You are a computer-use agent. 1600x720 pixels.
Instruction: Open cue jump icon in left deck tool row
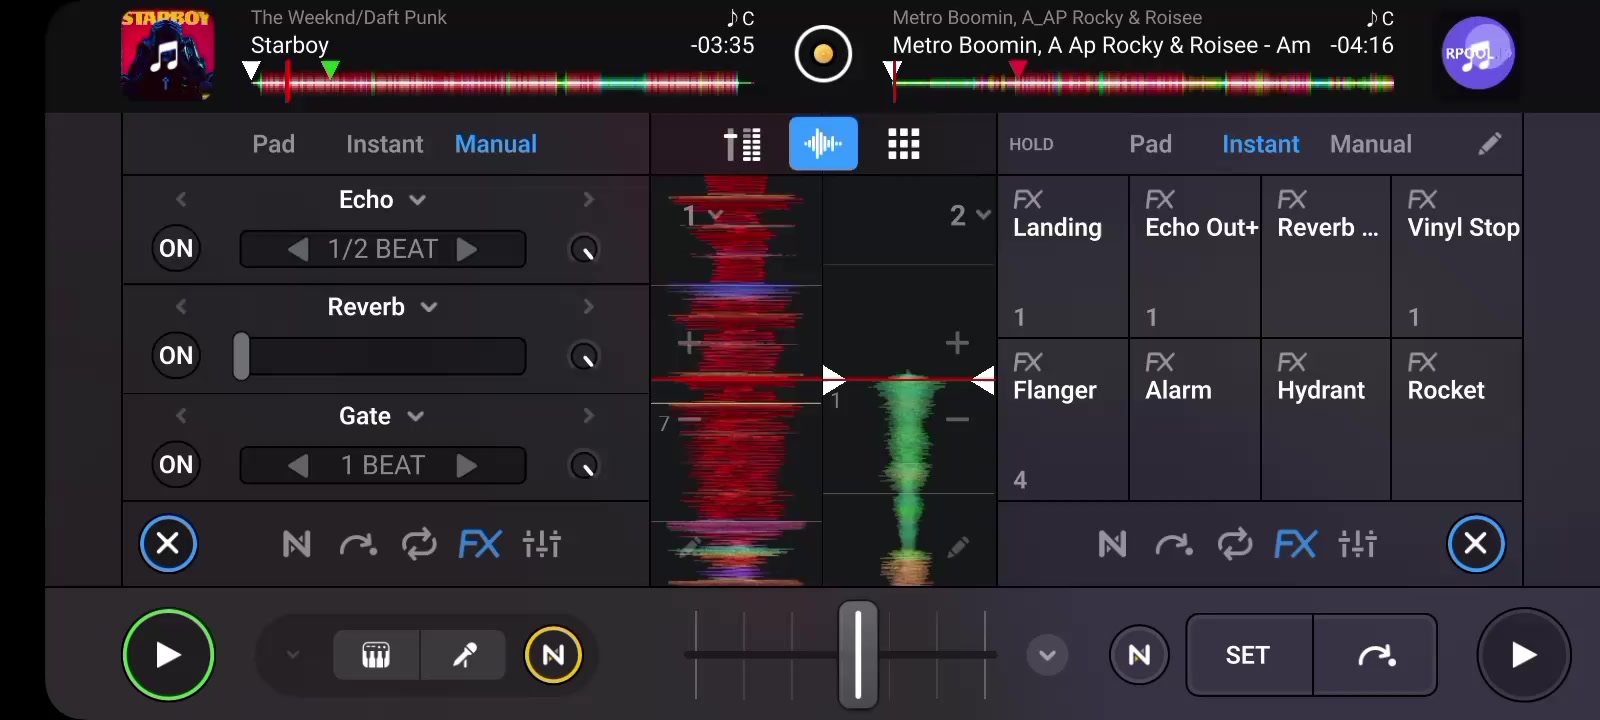[x=358, y=544]
